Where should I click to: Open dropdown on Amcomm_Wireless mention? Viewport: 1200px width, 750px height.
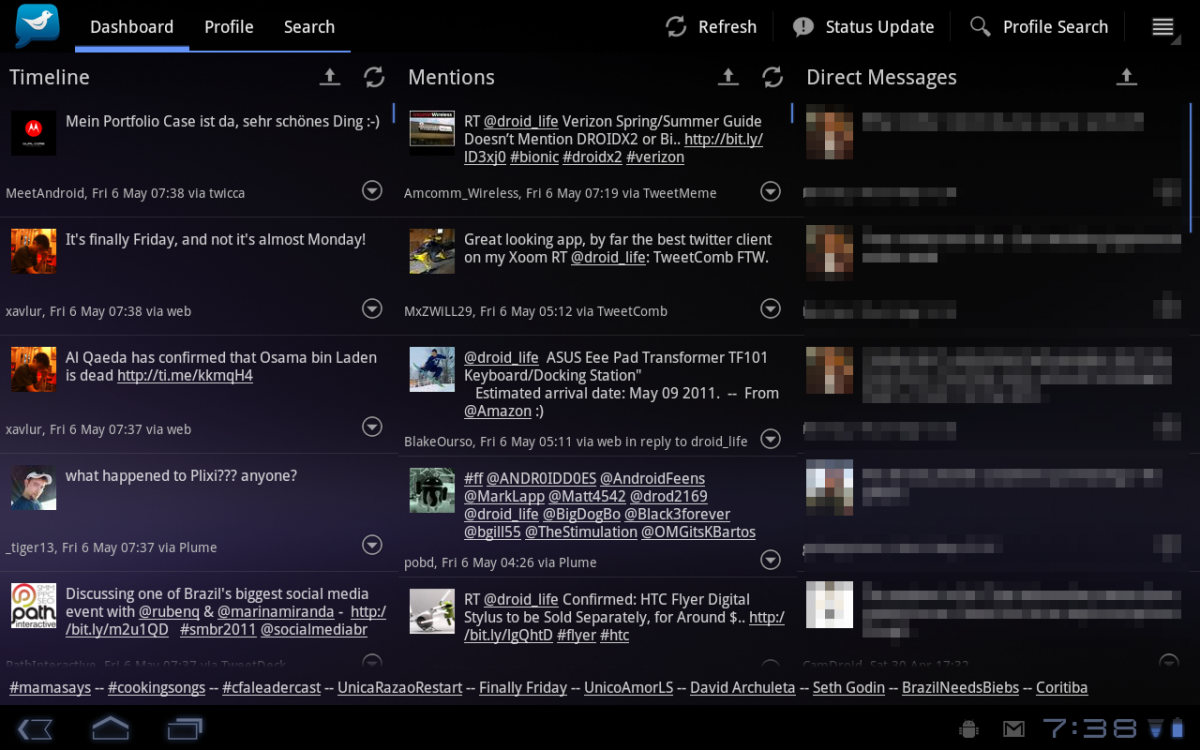click(770, 190)
